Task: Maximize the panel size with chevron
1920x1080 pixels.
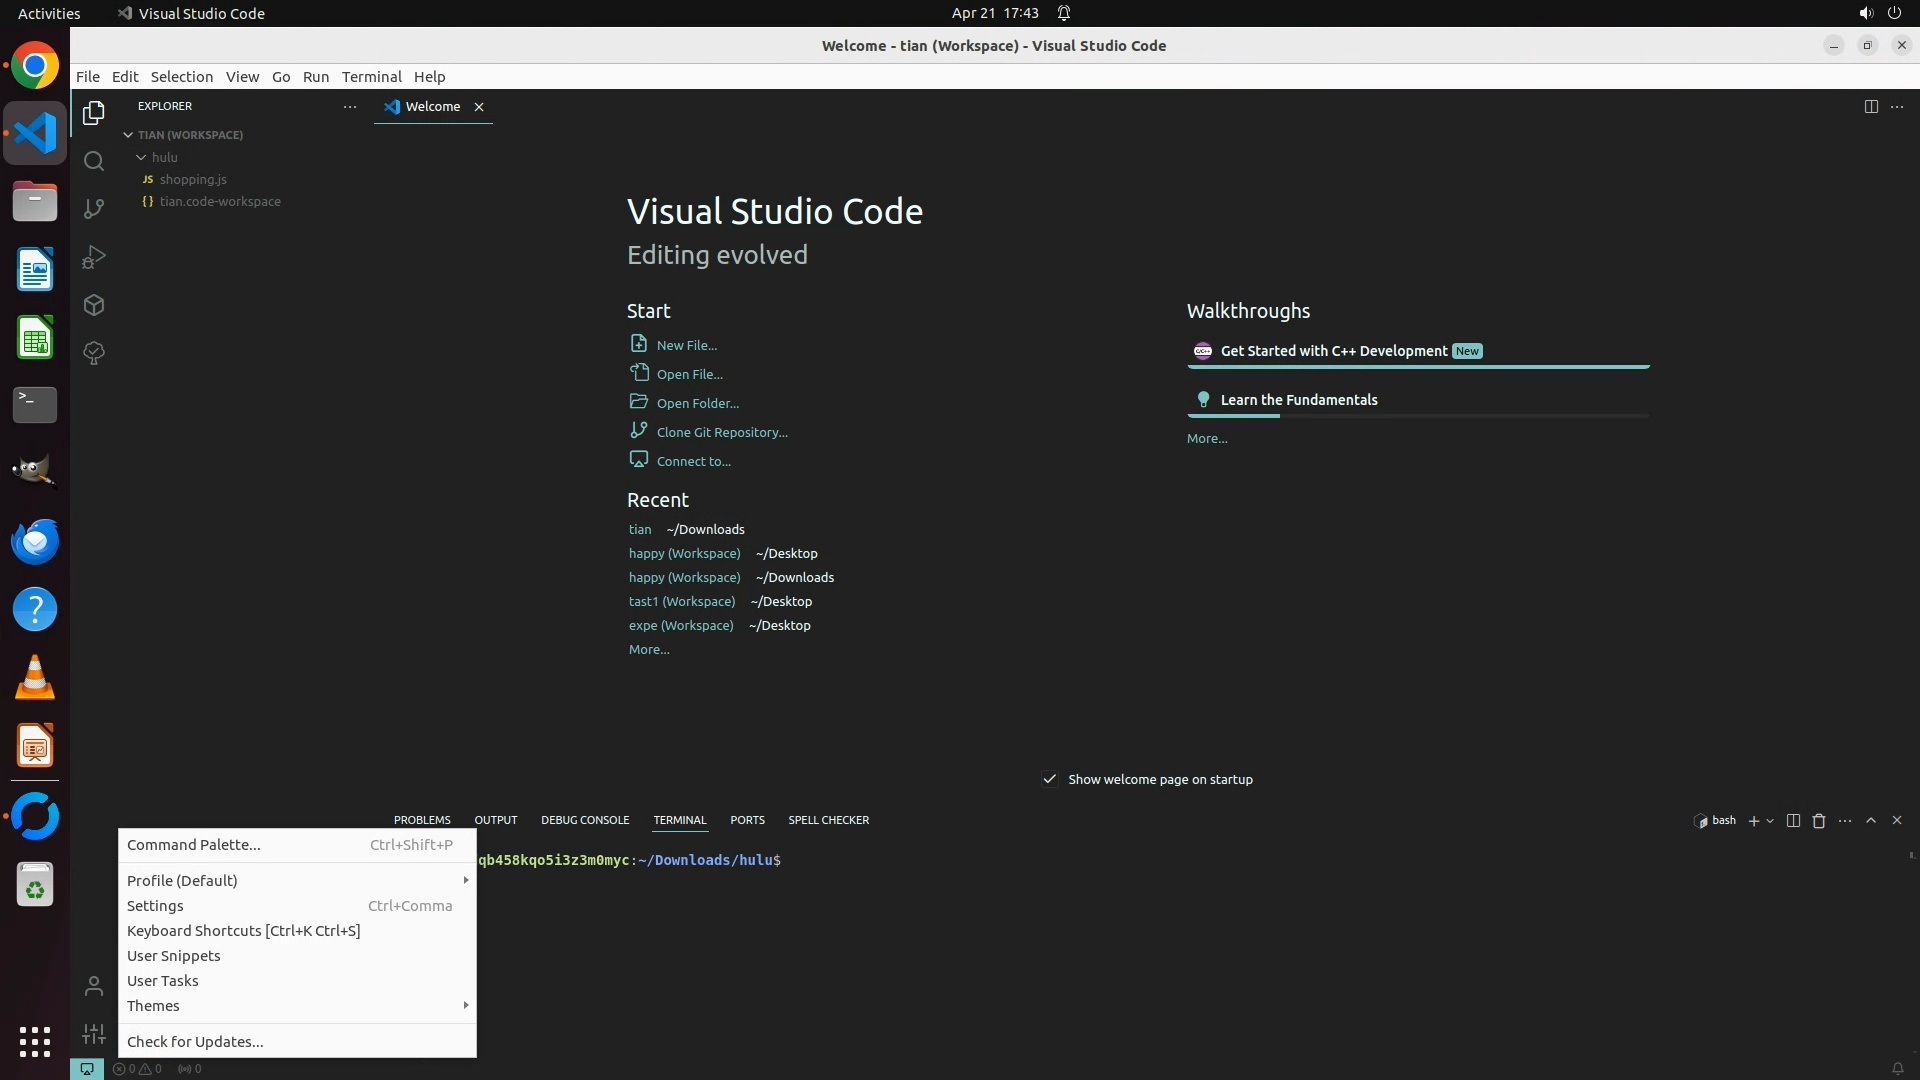Action: pyautogui.click(x=1871, y=820)
